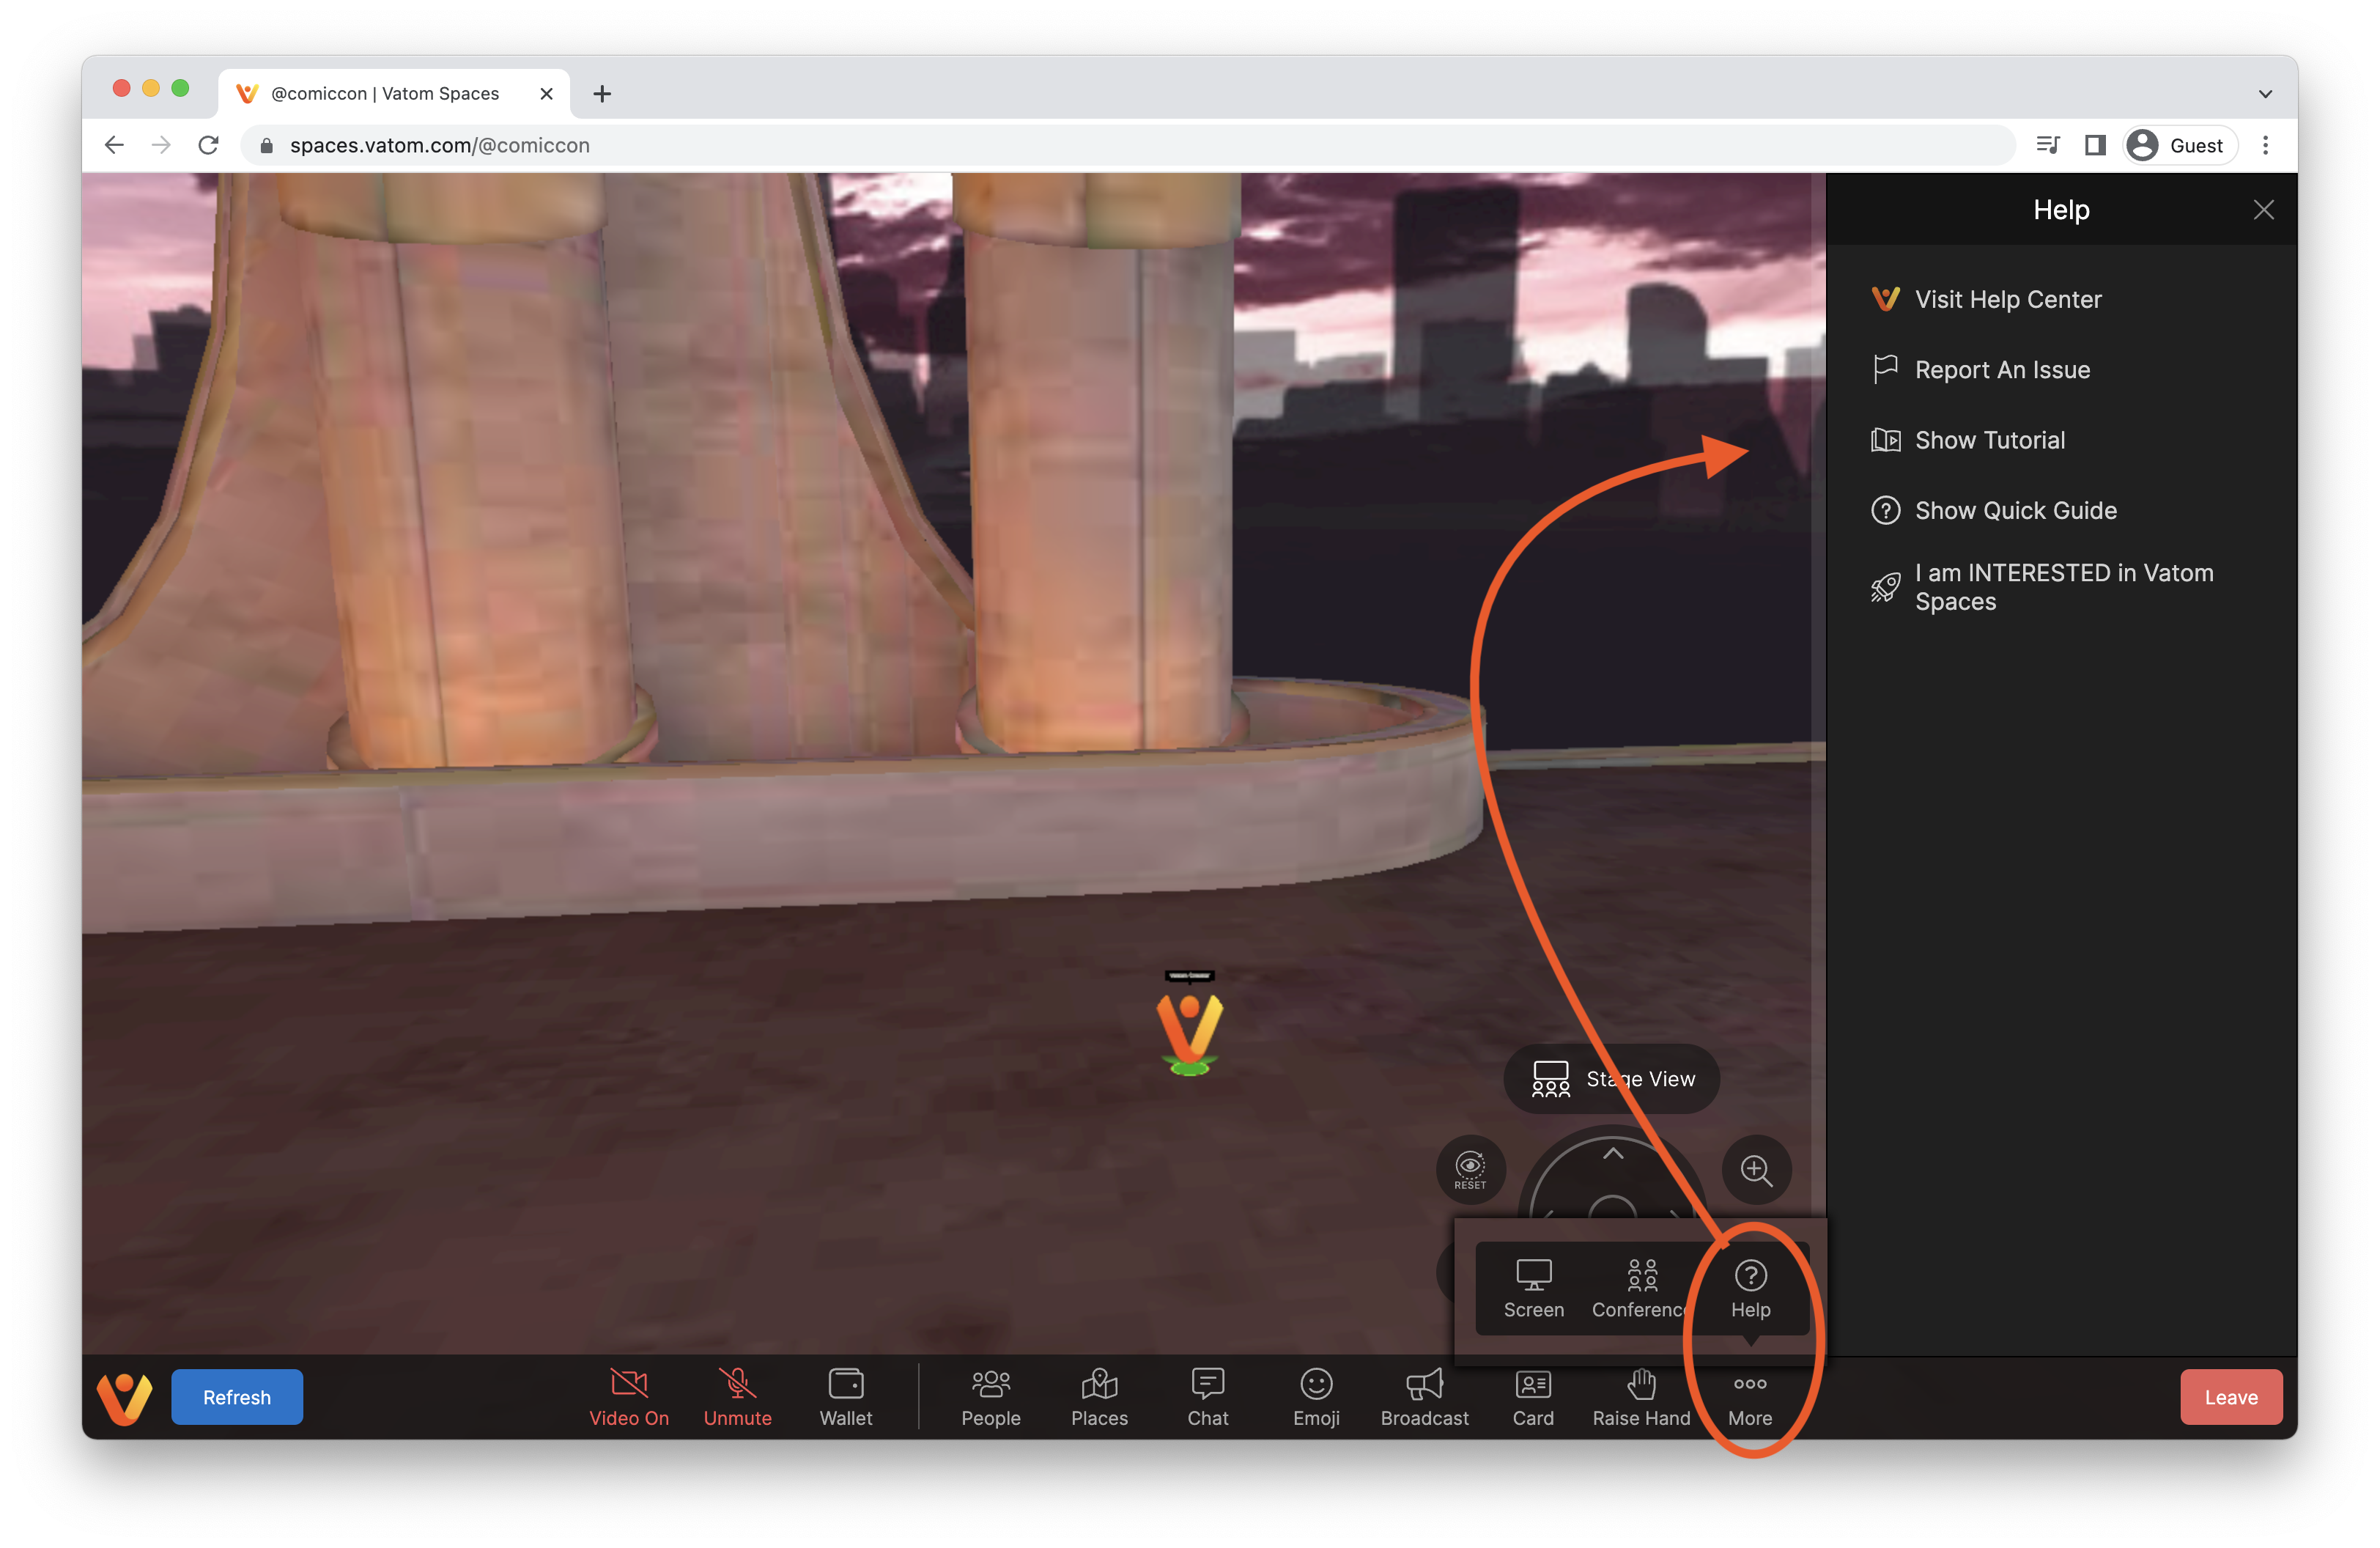This screenshot has width=2380, height=1548.
Task: Reset the camera view
Action: (x=1470, y=1169)
